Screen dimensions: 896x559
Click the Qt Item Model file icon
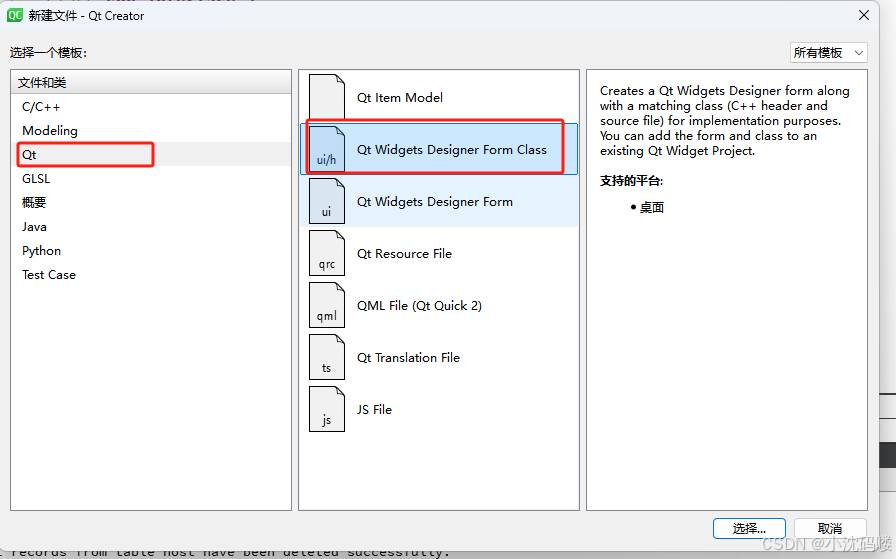[x=327, y=98]
